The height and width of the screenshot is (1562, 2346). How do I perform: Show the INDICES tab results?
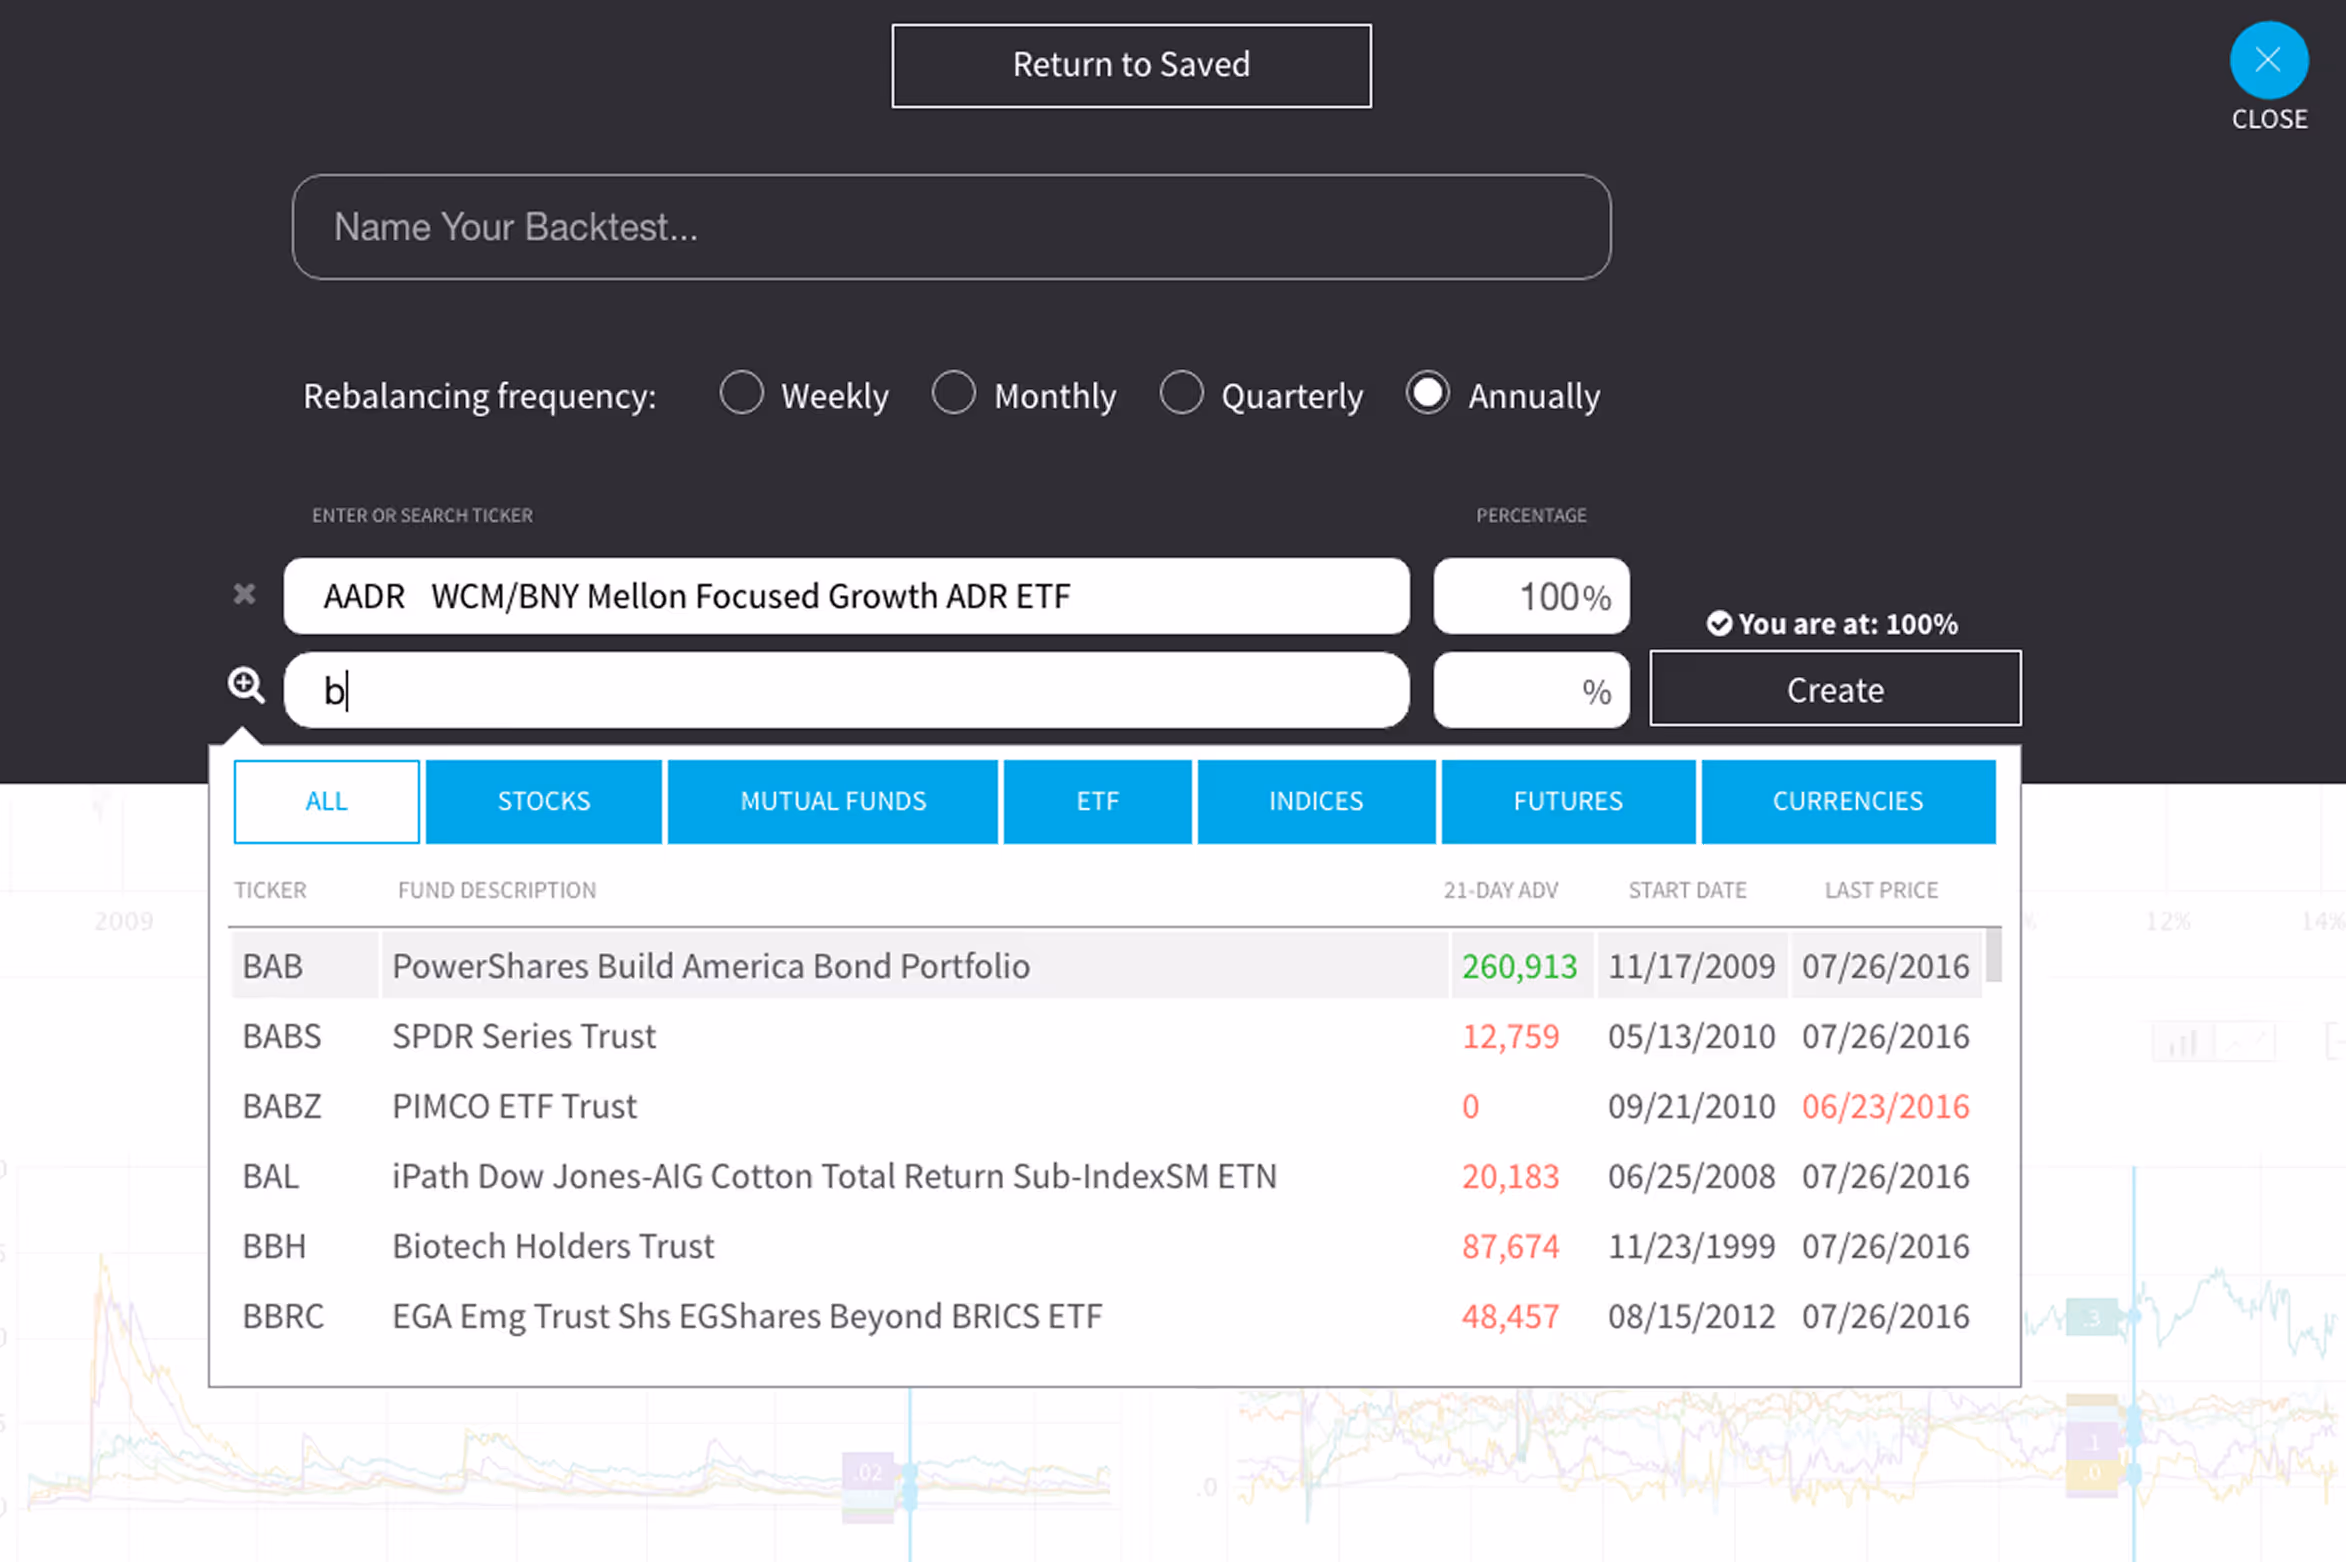pos(1315,801)
